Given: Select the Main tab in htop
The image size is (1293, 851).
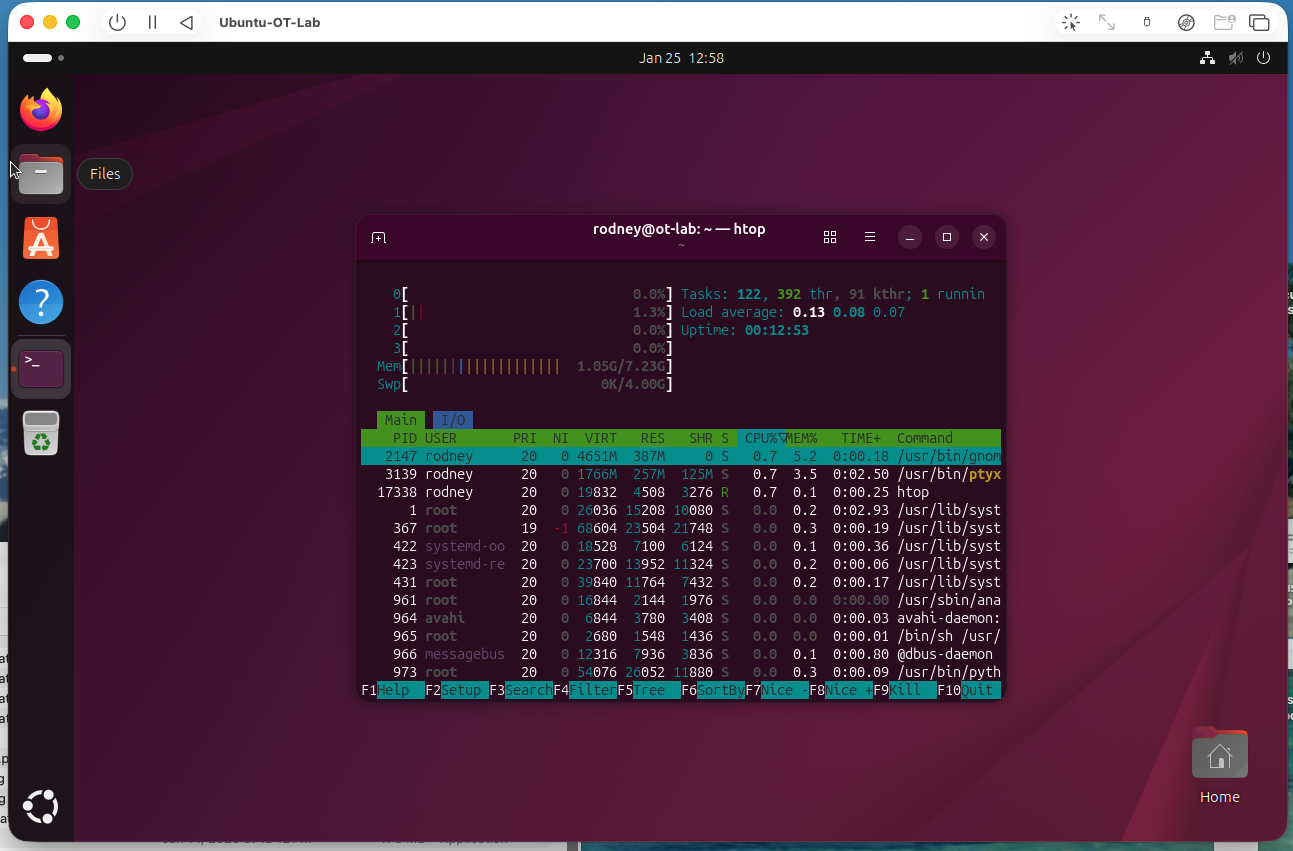Looking at the screenshot, I should 400,419.
